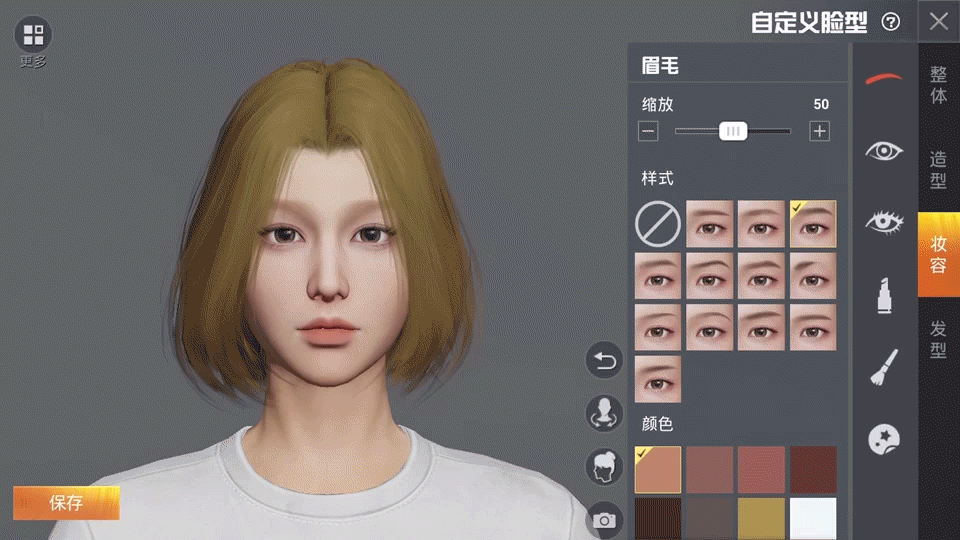Select the first eyebrow style thumbnail
Screen dimensions: 960x540
[x=709, y=224]
